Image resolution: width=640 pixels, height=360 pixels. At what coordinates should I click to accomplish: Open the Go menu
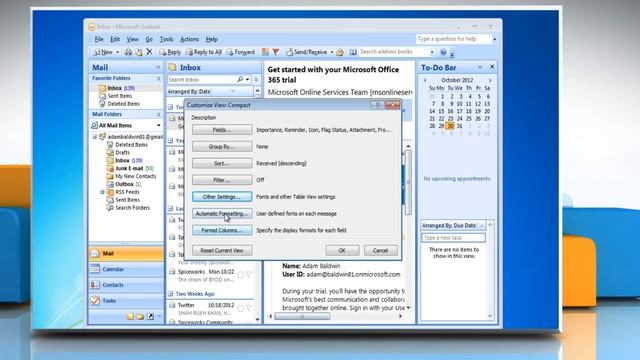(x=149, y=39)
